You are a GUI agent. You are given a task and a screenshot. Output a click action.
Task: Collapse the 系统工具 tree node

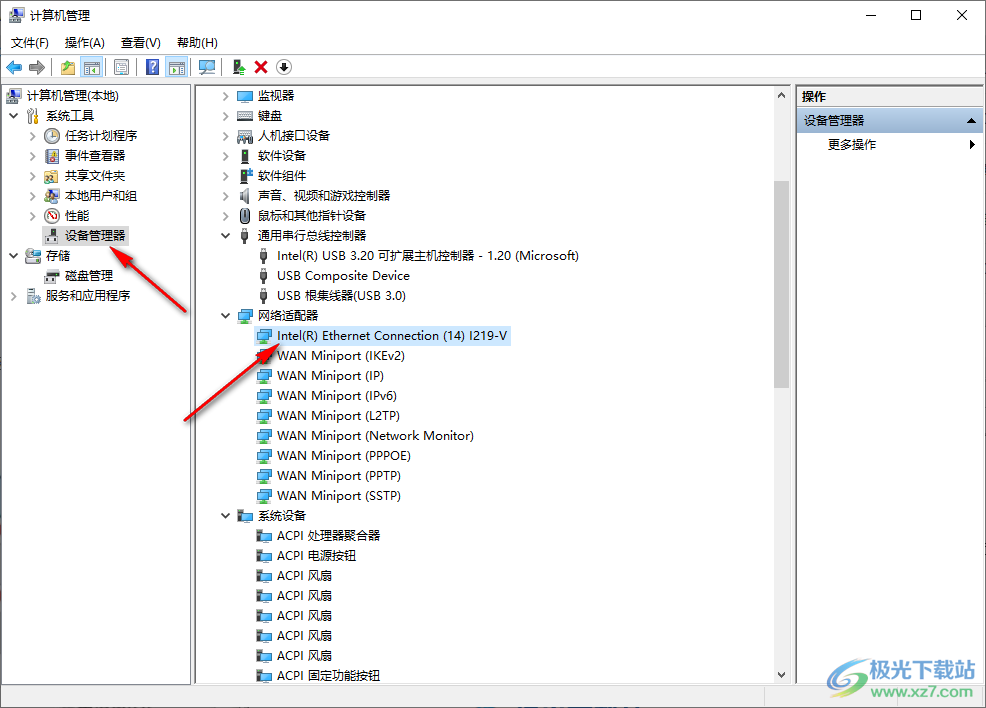[14, 116]
